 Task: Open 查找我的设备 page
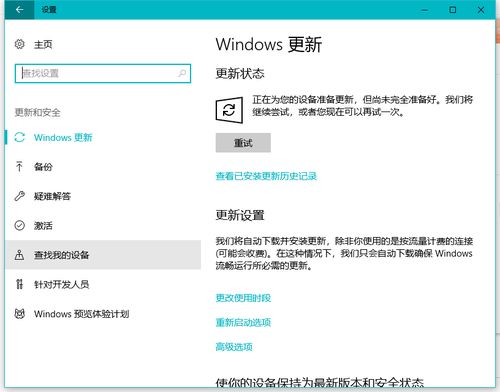tap(103, 255)
